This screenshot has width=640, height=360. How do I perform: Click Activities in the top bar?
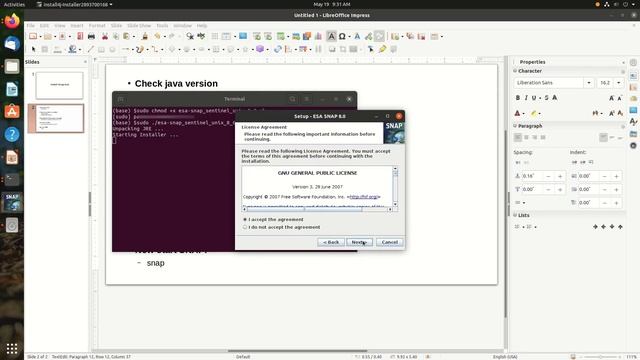(x=14, y=4)
